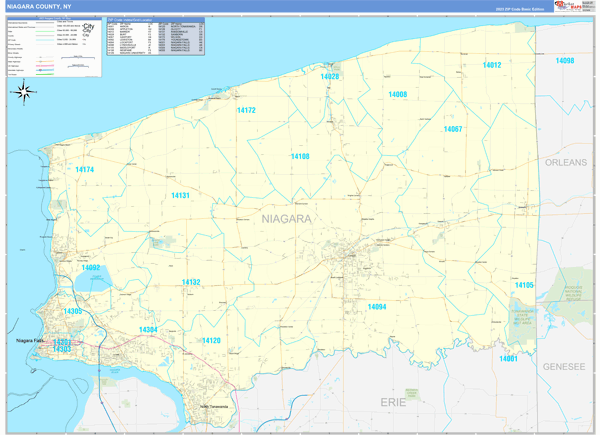Click the ZIP code 14305 label
600x435 pixels.
point(73,312)
